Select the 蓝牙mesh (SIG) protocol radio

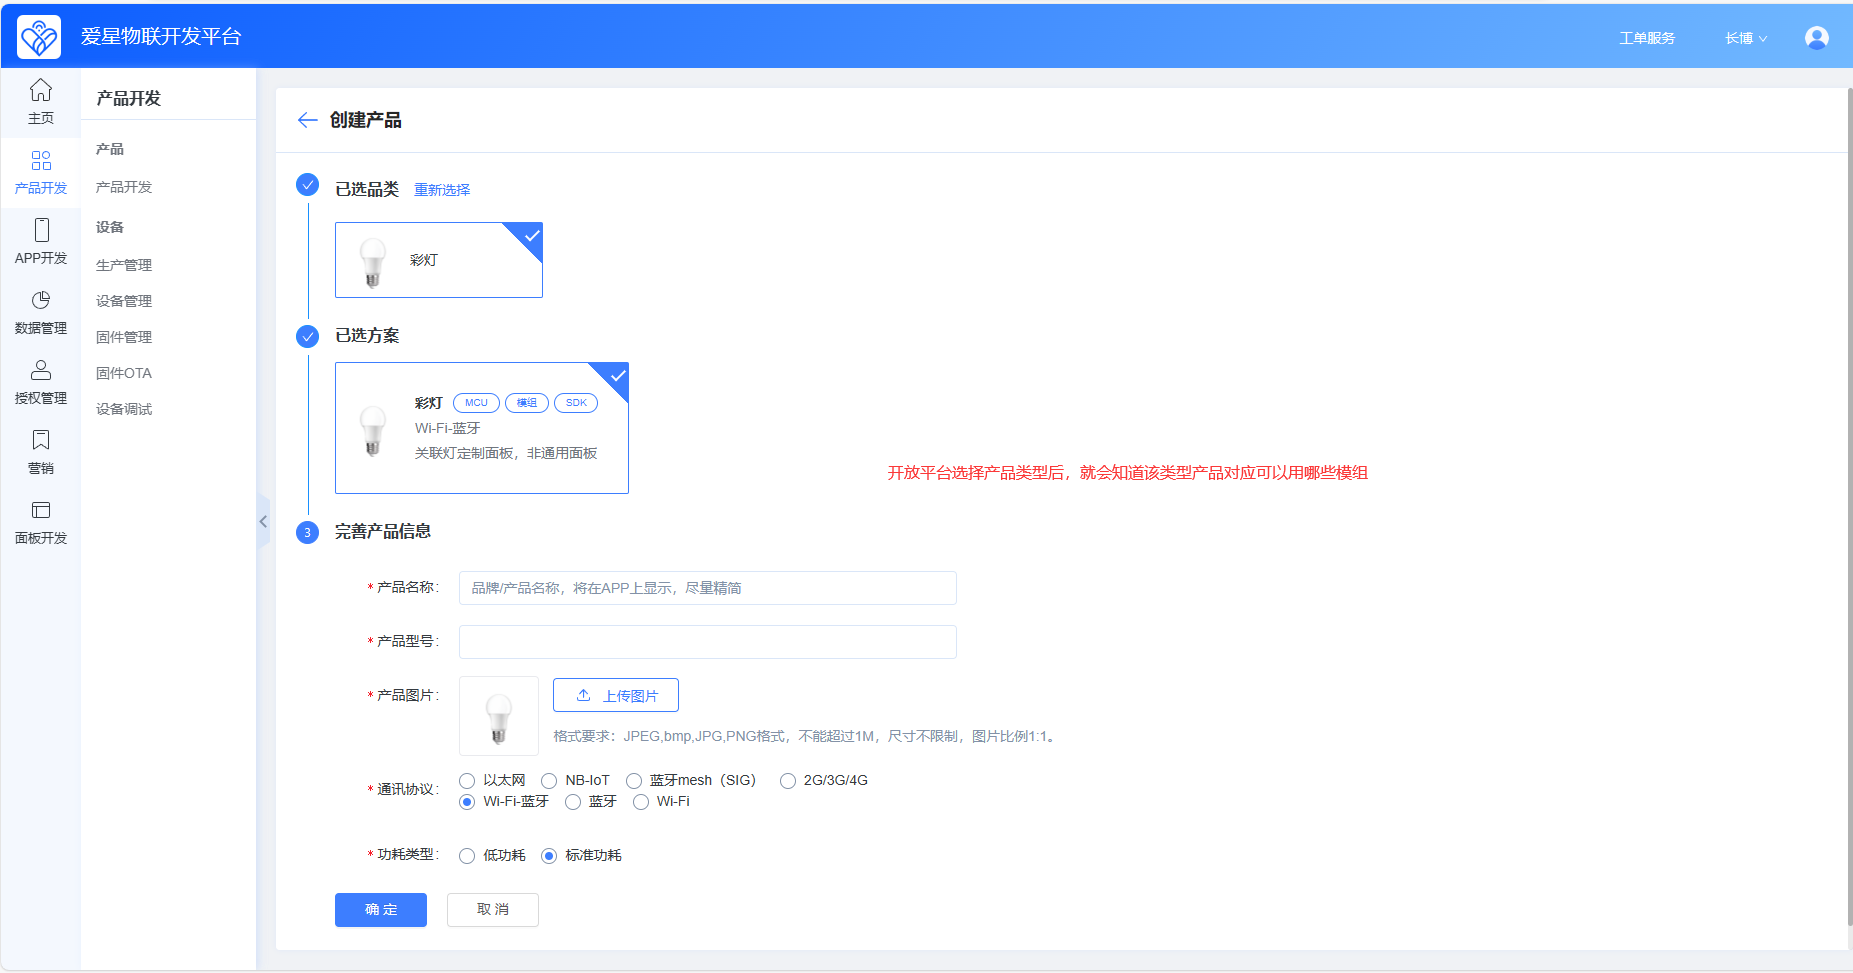[634, 781]
